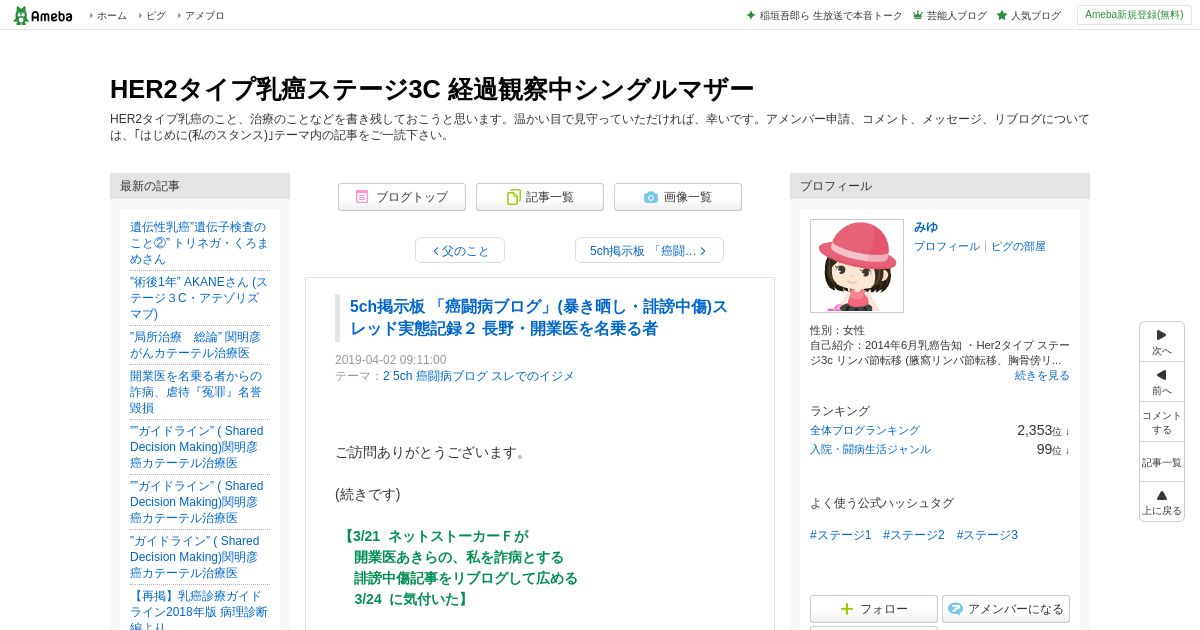The image size is (1200, 630).
Task: Click 2,353位 overall ranking value
Action: 1043,430
